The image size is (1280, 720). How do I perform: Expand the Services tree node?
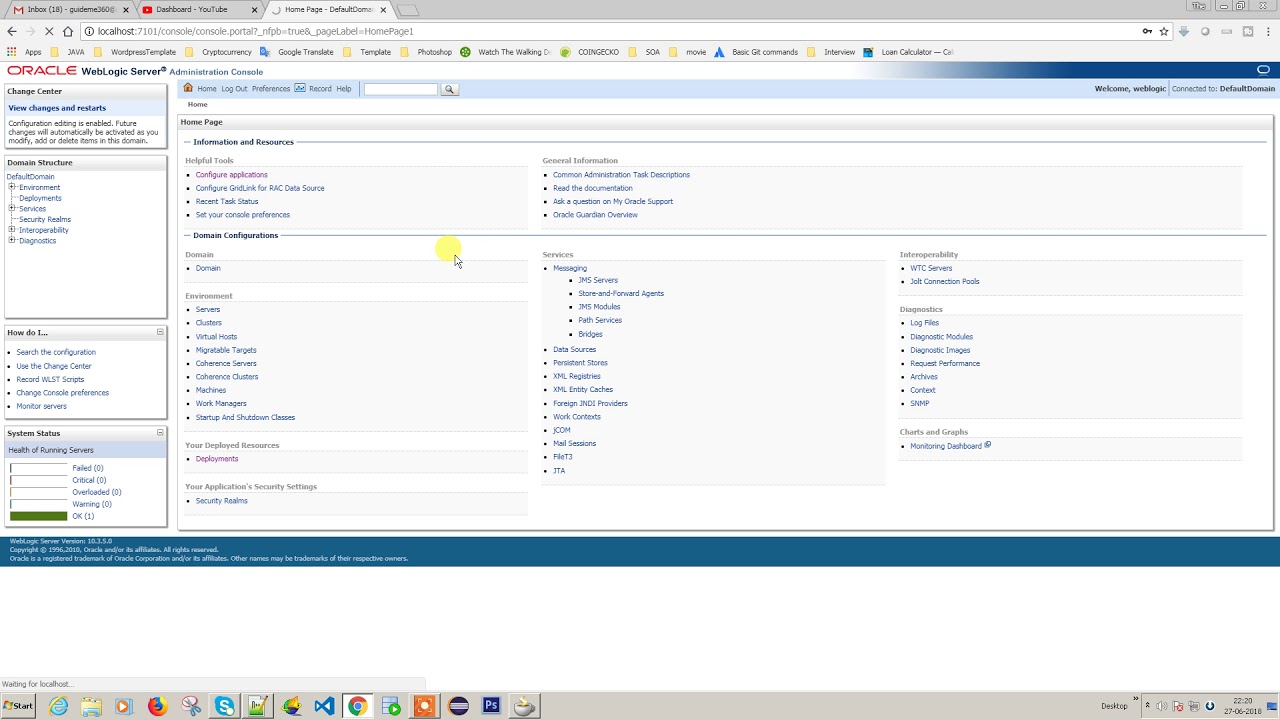[12, 208]
